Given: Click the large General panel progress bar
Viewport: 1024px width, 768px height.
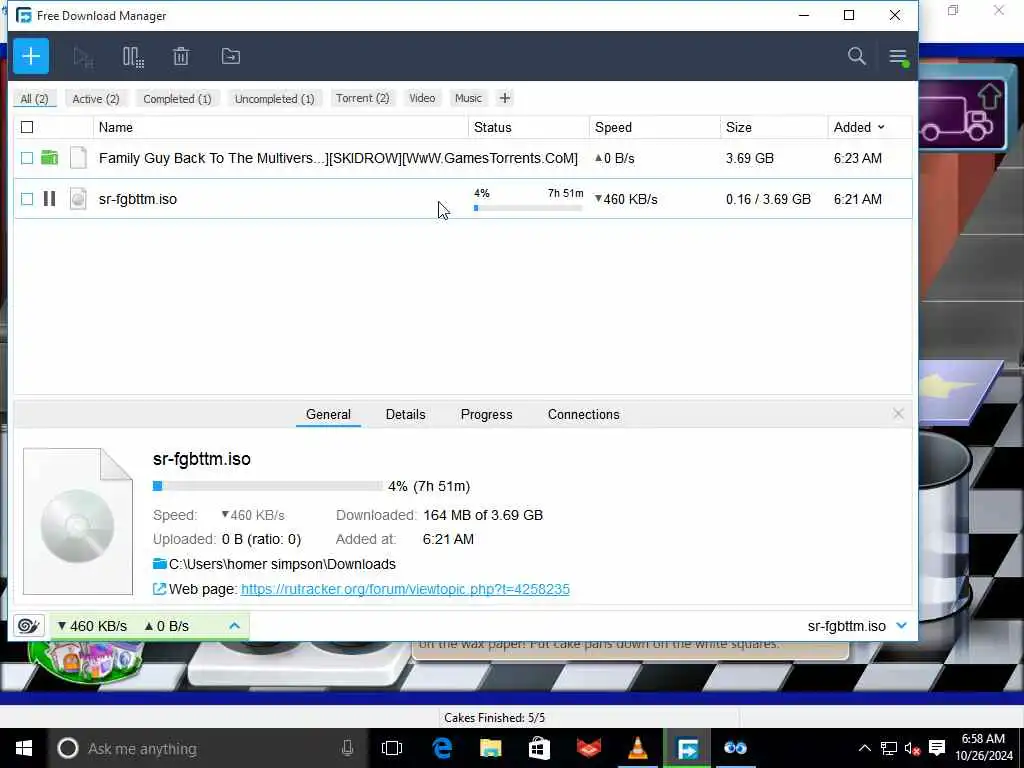Looking at the screenshot, I should coord(267,486).
